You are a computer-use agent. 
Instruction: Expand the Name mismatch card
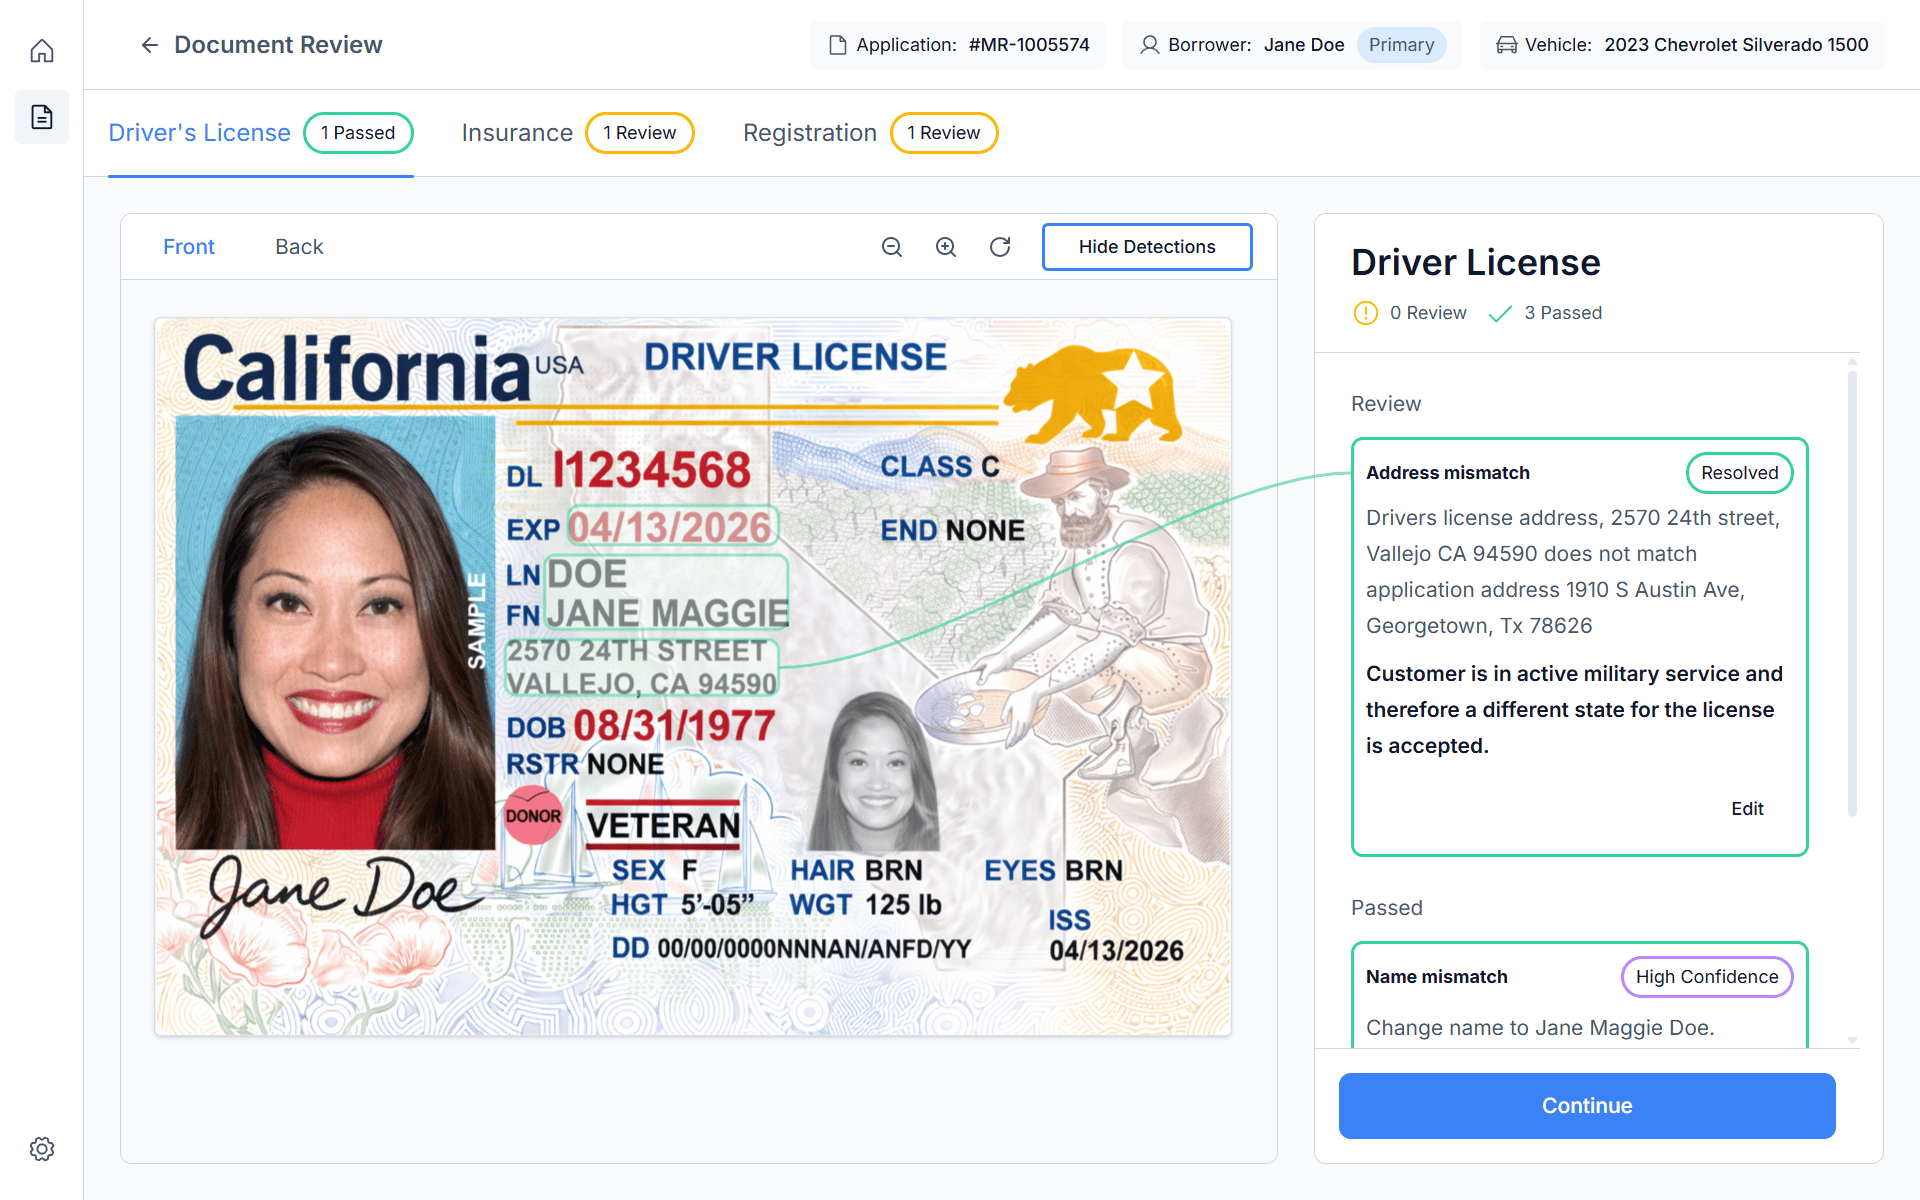[x=1579, y=996]
